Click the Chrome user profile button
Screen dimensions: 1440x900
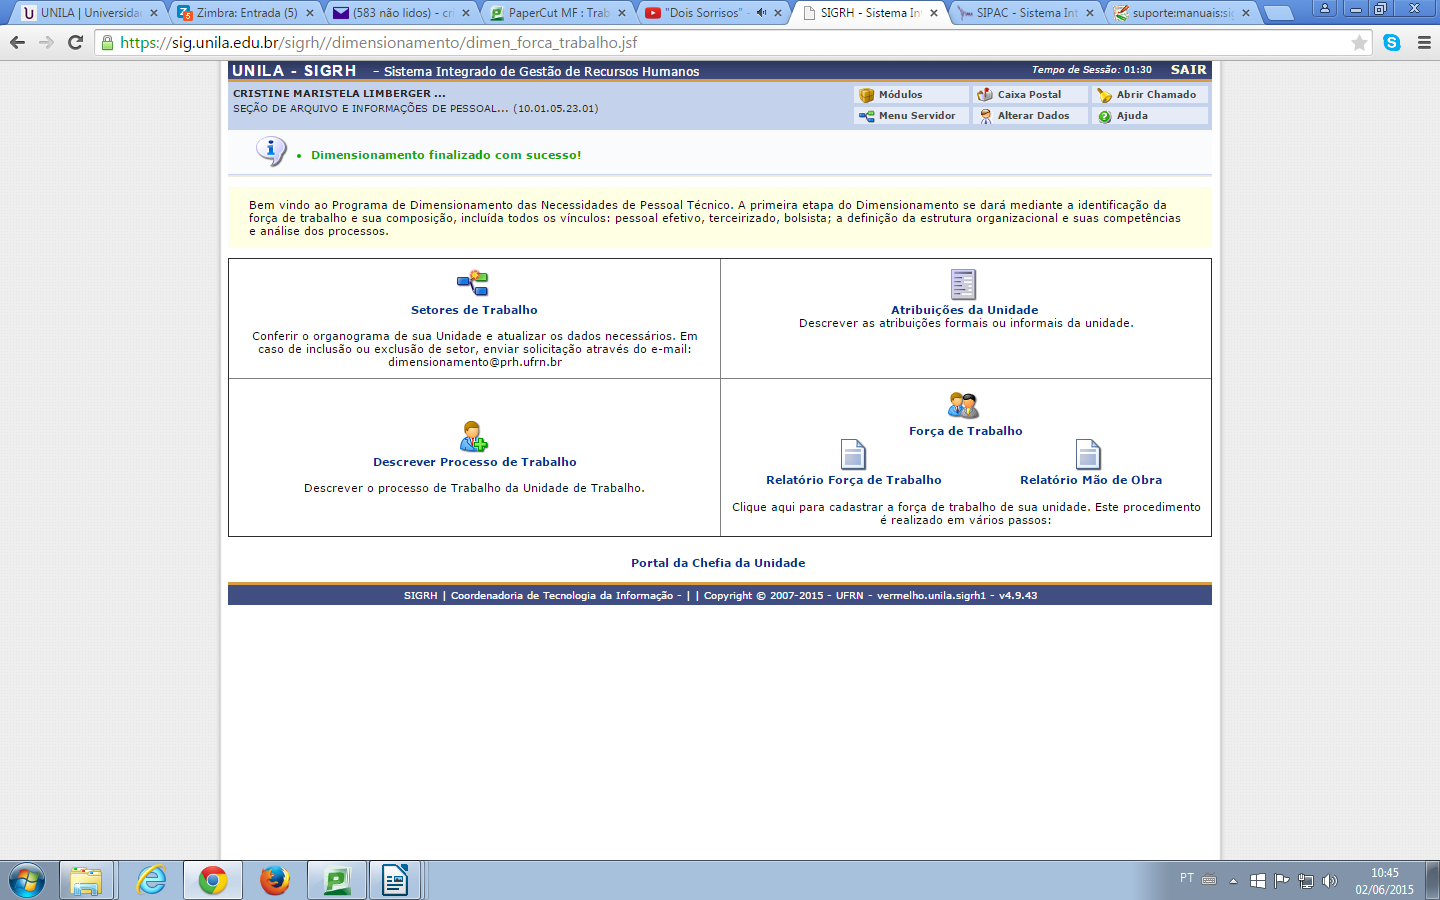[1325, 8]
